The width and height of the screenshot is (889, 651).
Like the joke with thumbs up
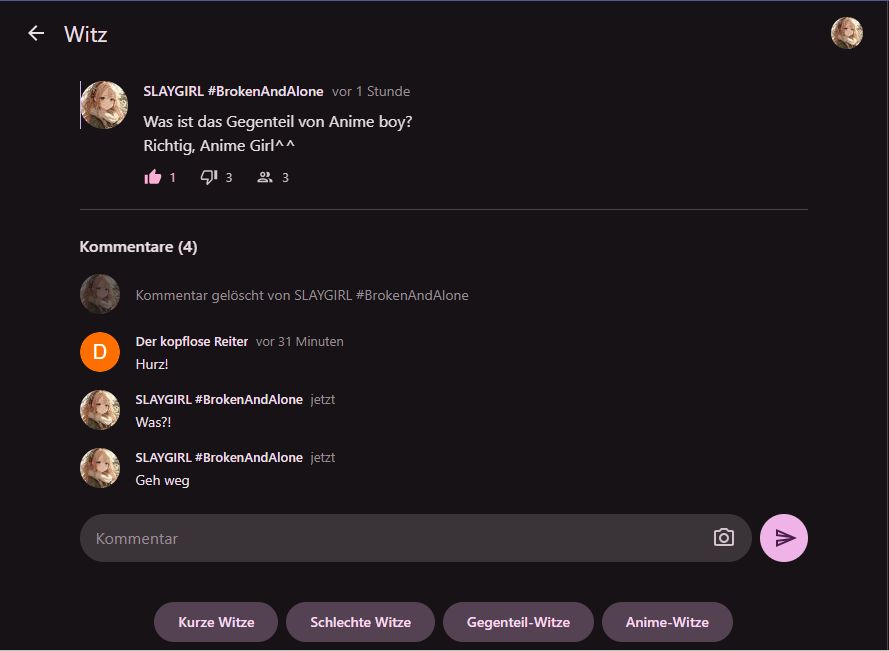pyautogui.click(x=153, y=177)
